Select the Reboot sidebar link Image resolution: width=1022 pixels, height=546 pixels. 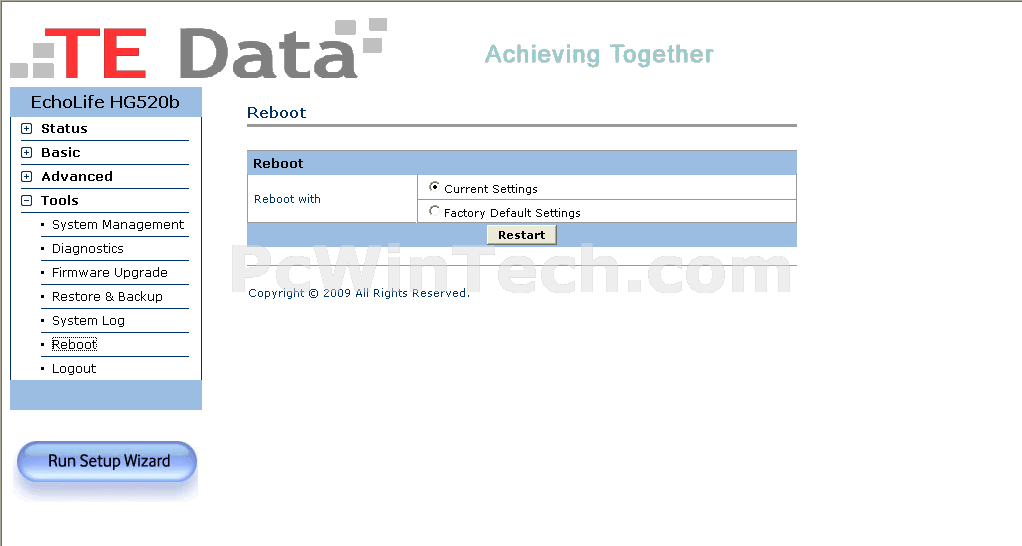pos(74,345)
